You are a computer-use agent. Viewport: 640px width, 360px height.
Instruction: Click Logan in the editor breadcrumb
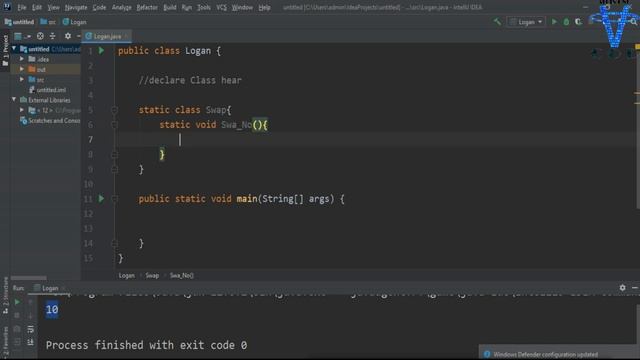coord(127,276)
